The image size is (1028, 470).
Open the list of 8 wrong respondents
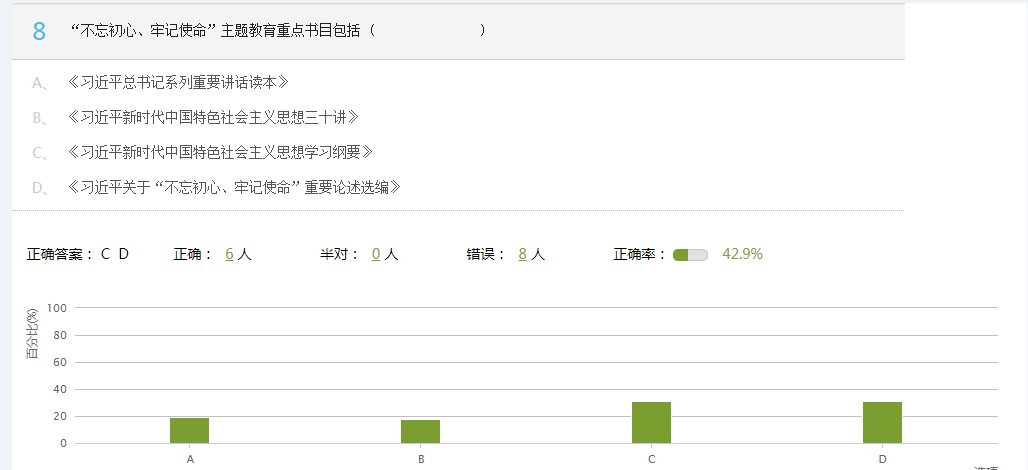(x=522, y=254)
